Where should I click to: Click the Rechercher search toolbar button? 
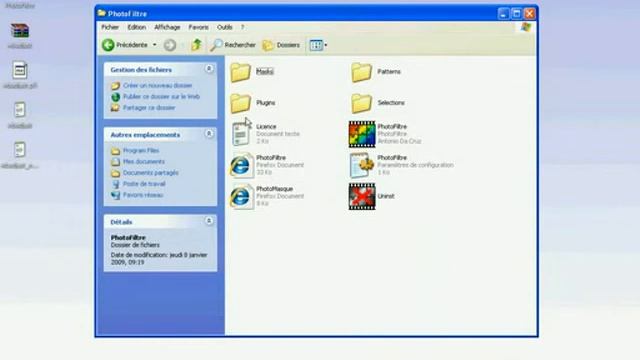point(233,45)
